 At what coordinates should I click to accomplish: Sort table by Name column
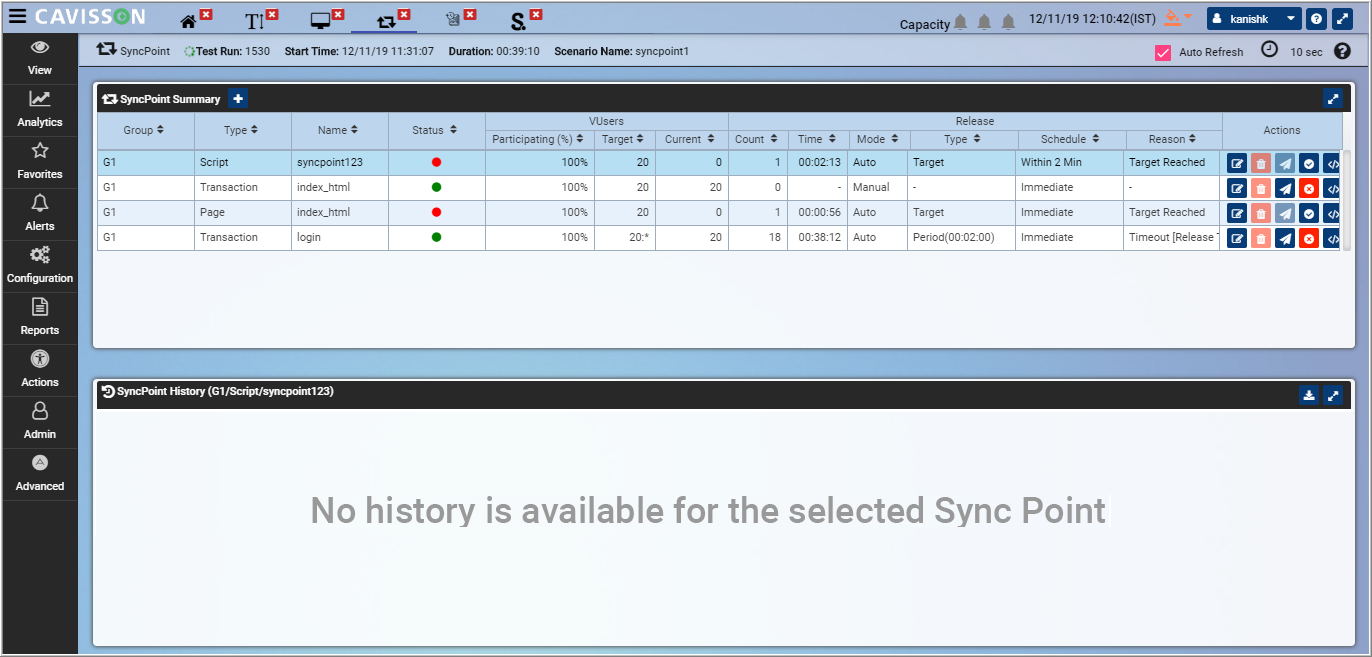339,130
